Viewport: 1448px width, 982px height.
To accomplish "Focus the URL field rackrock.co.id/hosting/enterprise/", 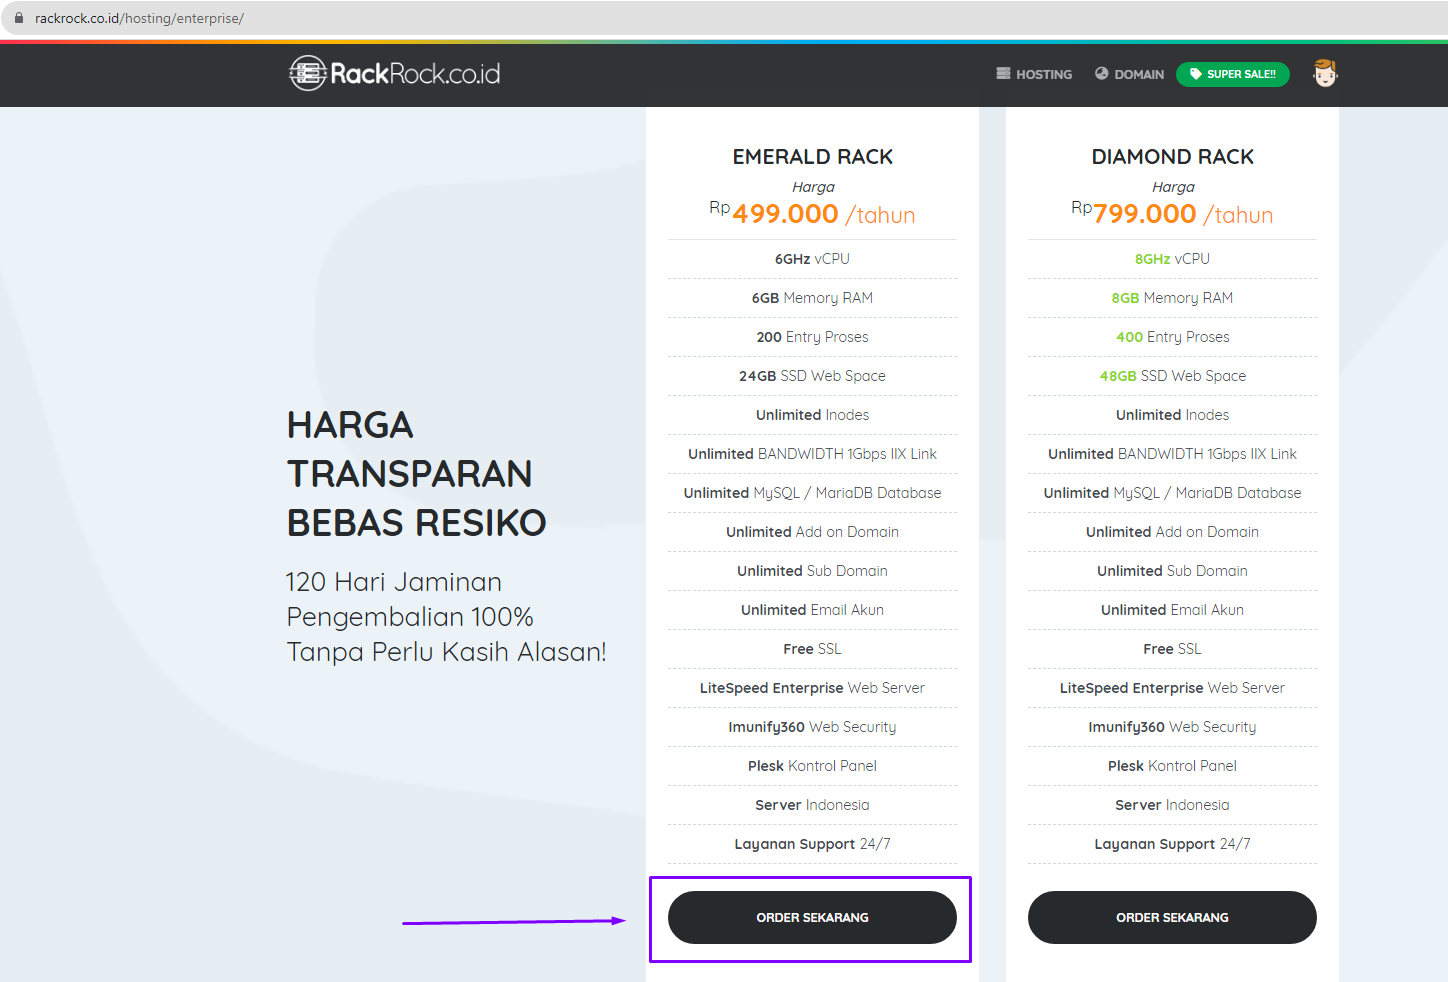I will coord(140,18).
